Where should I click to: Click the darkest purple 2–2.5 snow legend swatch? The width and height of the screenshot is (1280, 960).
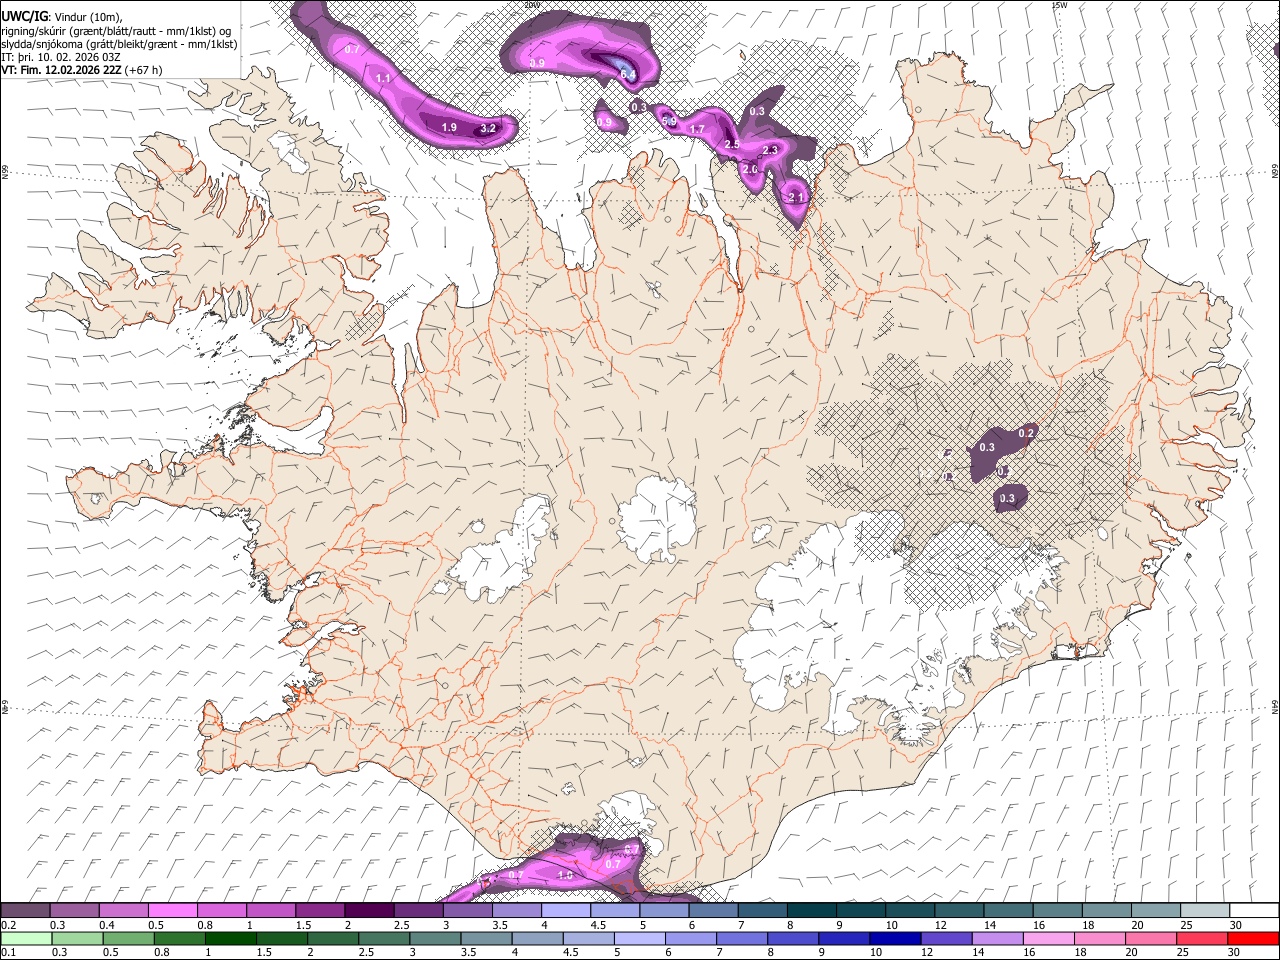pyautogui.click(x=368, y=910)
